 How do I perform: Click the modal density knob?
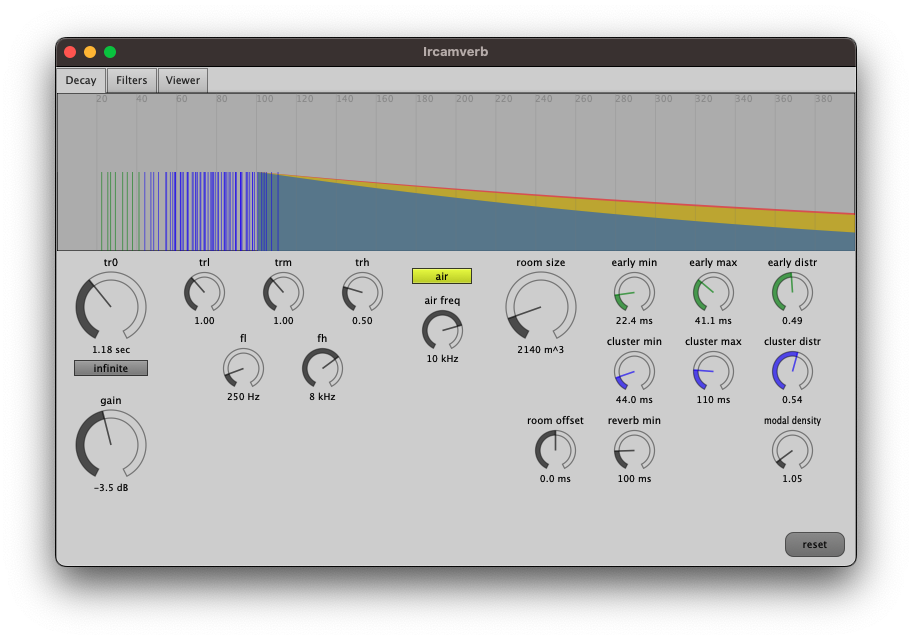[x=792, y=451]
